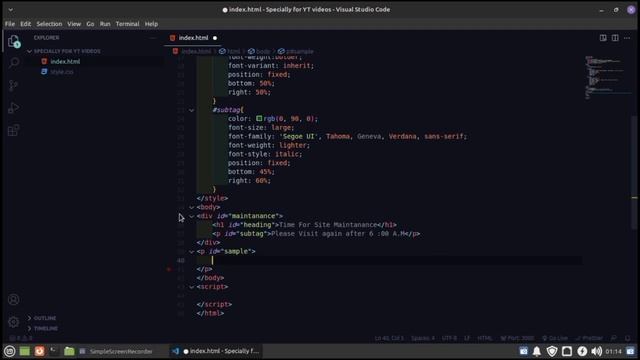This screenshot has width=640, height=360.
Task: Open the tray volume speaker icon
Action: tap(596, 351)
